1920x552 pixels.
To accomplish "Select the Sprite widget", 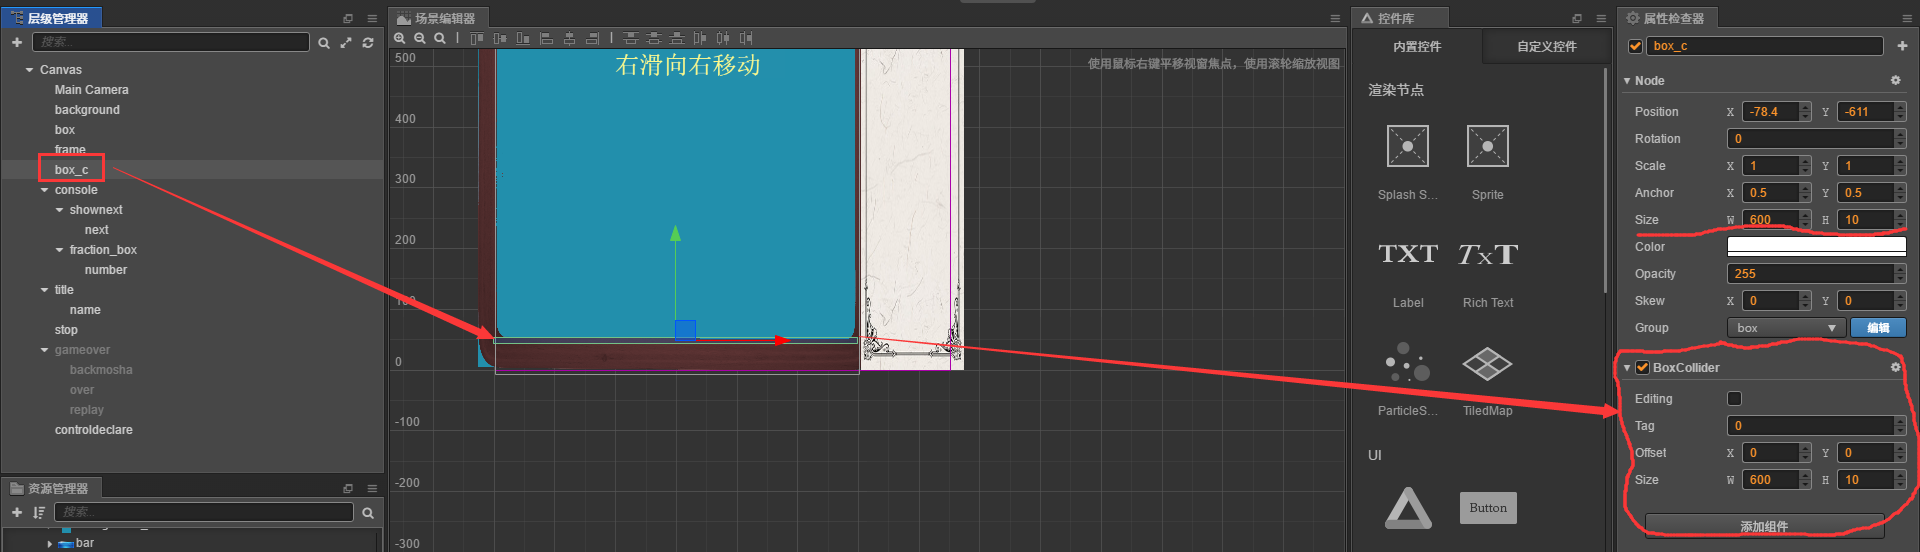I will tap(1488, 147).
